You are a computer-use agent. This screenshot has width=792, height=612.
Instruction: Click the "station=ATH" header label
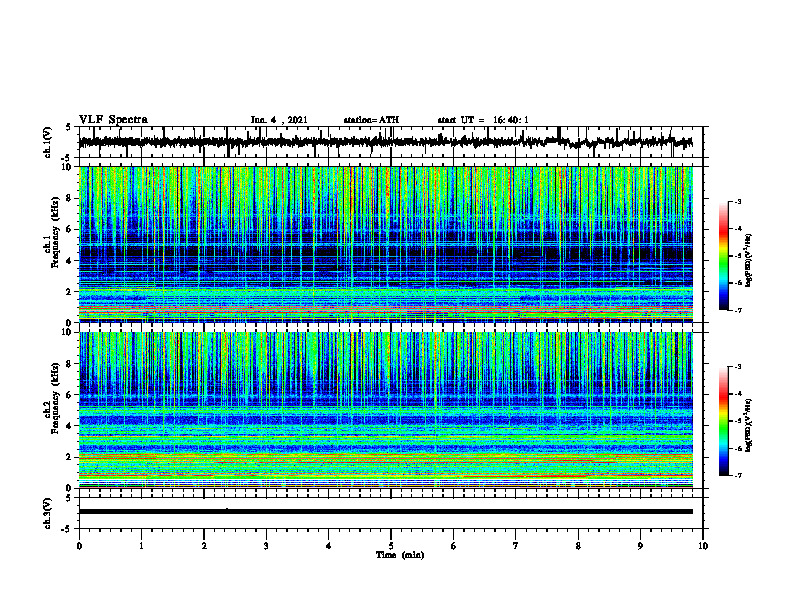[x=371, y=120]
